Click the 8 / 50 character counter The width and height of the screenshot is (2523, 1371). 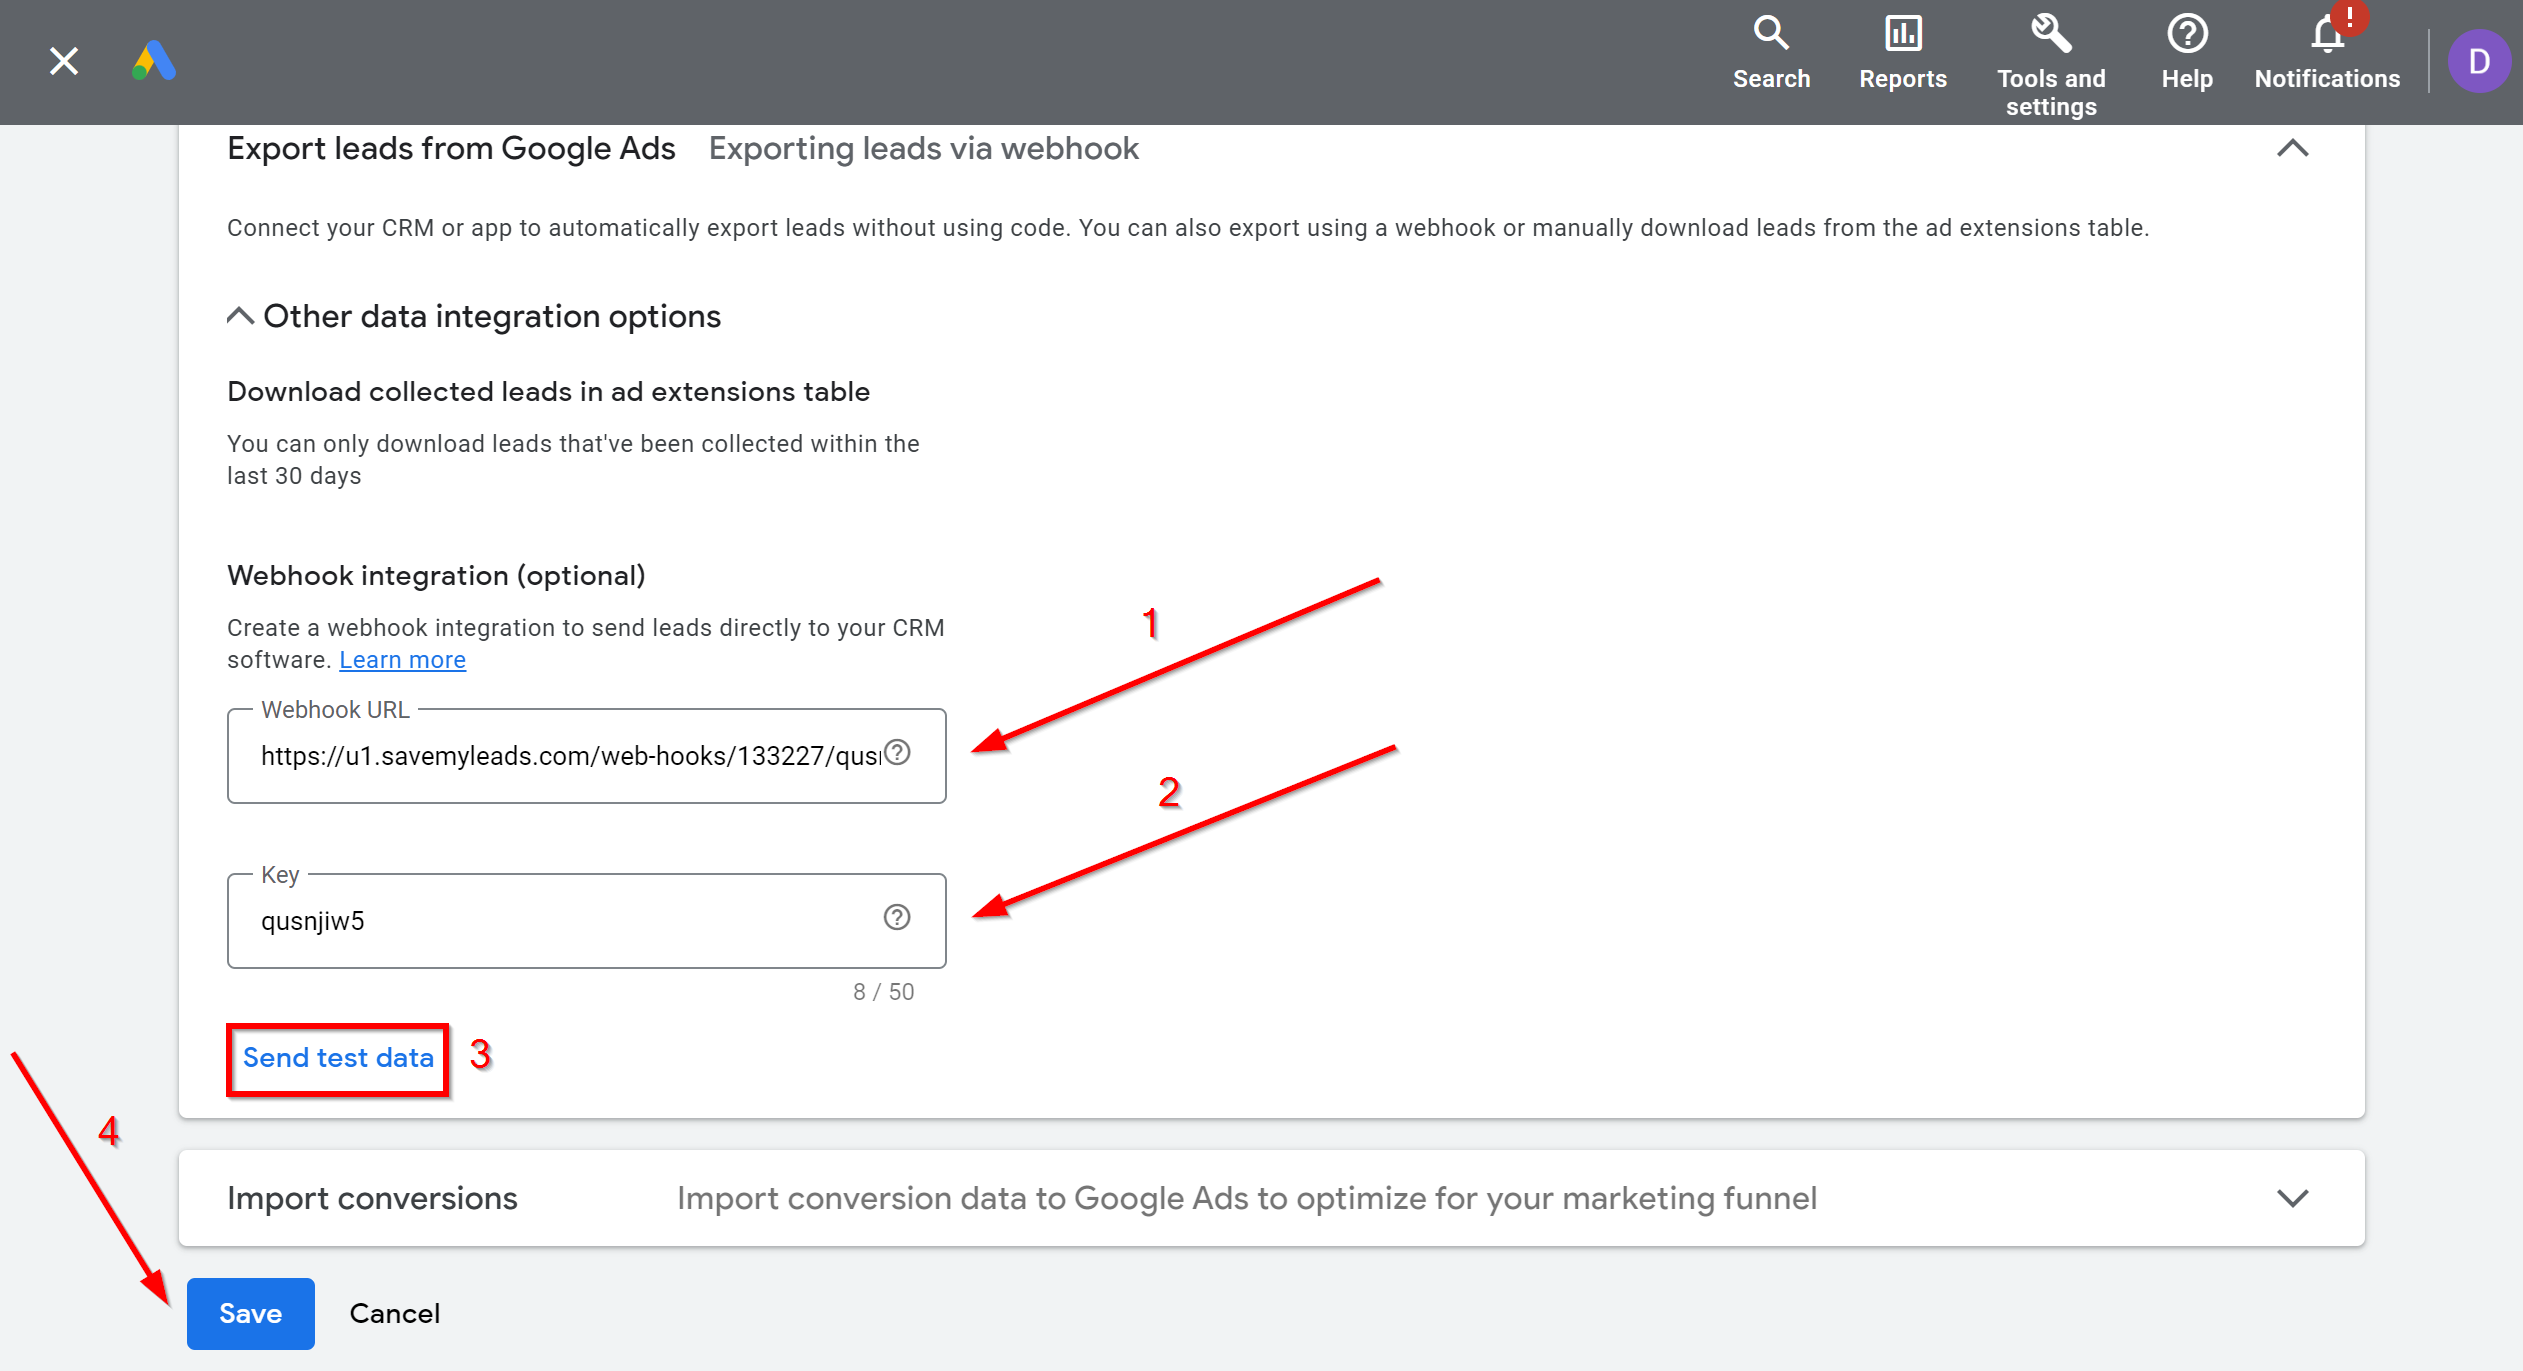(x=883, y=992)
